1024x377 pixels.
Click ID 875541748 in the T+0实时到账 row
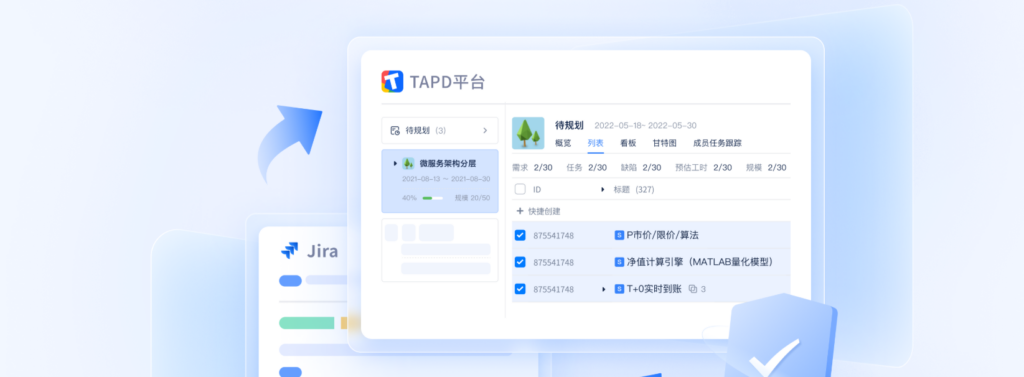(553, 289)
